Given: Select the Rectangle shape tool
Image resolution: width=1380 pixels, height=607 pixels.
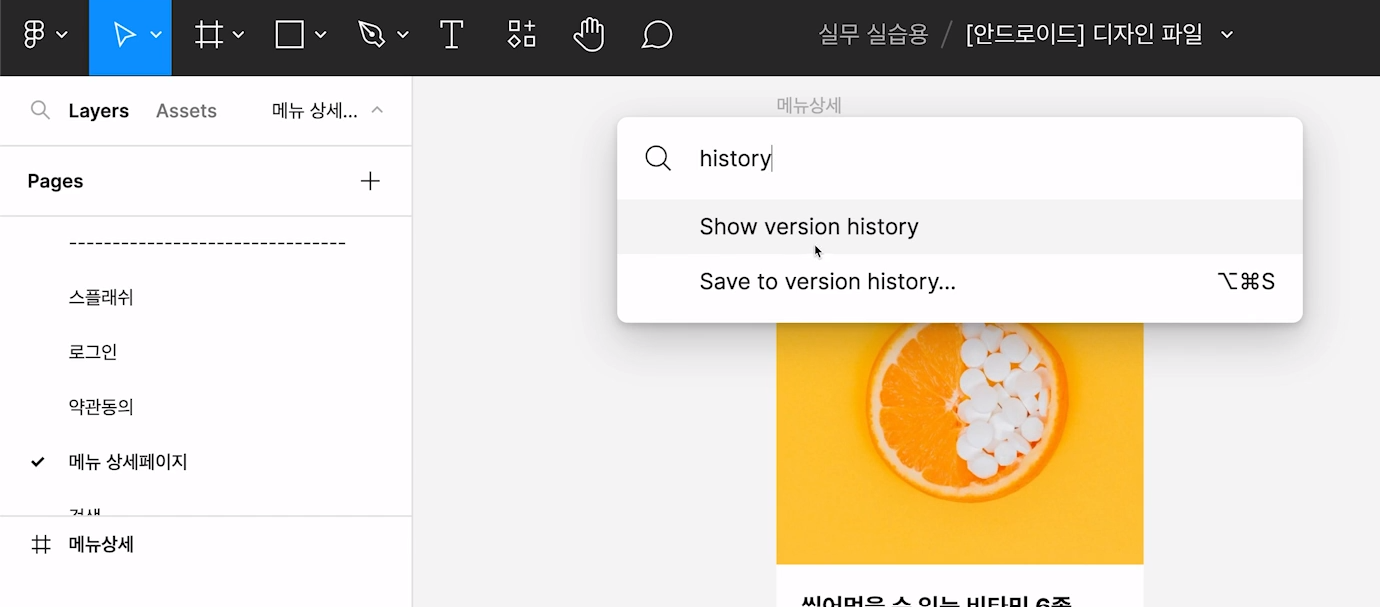Looking at the screenshot, I should click(290, 35).
